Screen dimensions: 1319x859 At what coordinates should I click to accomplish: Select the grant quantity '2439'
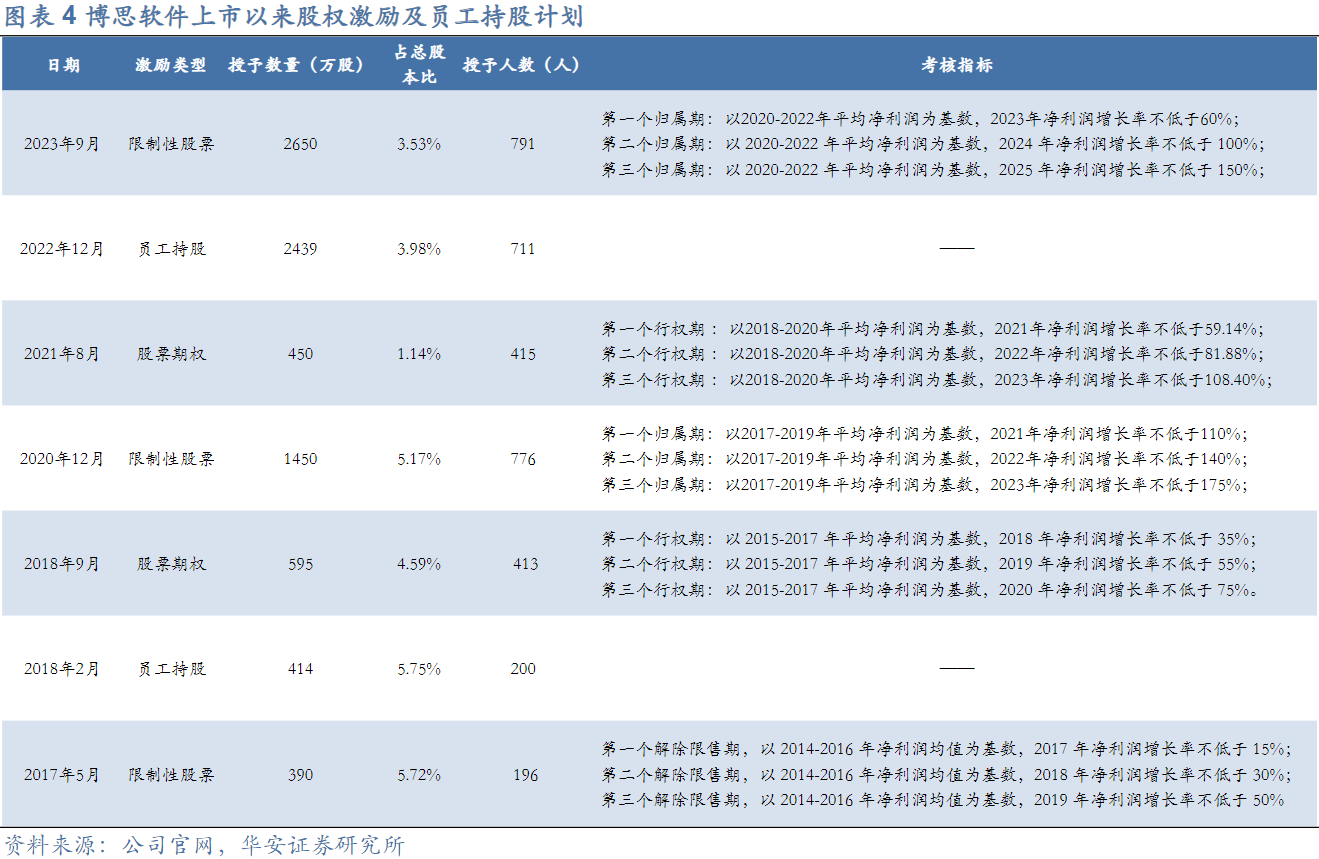coord(300,249)
